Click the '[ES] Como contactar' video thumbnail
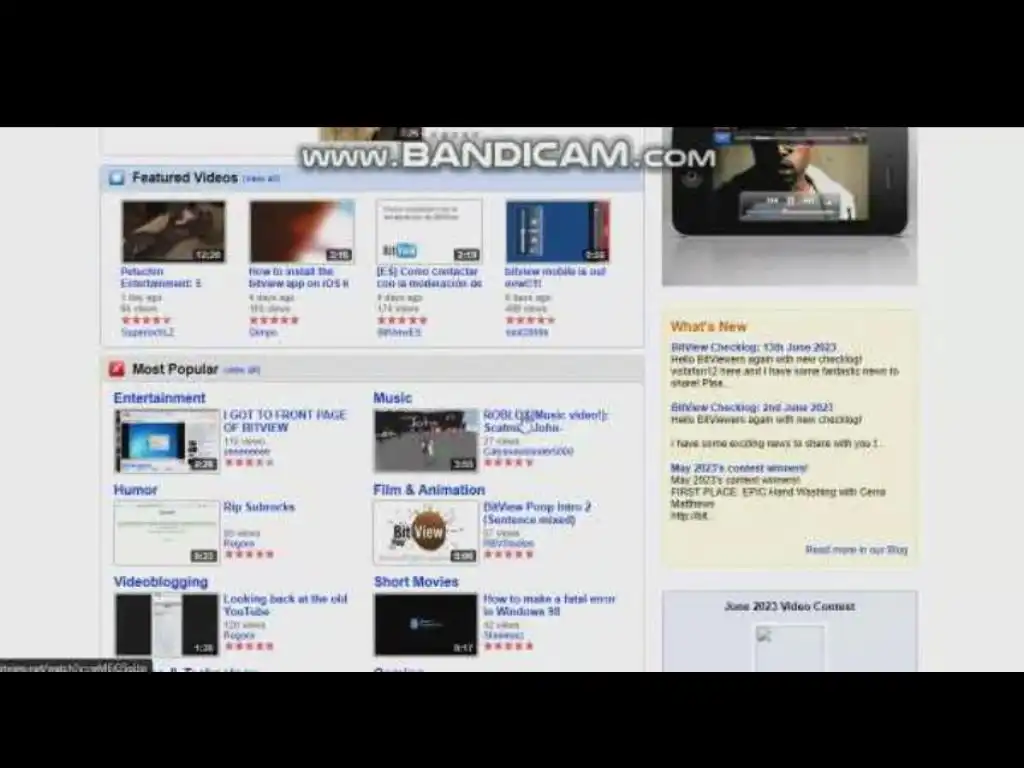The height and width of the screenshot is (768, 1024). coord(429,231)
